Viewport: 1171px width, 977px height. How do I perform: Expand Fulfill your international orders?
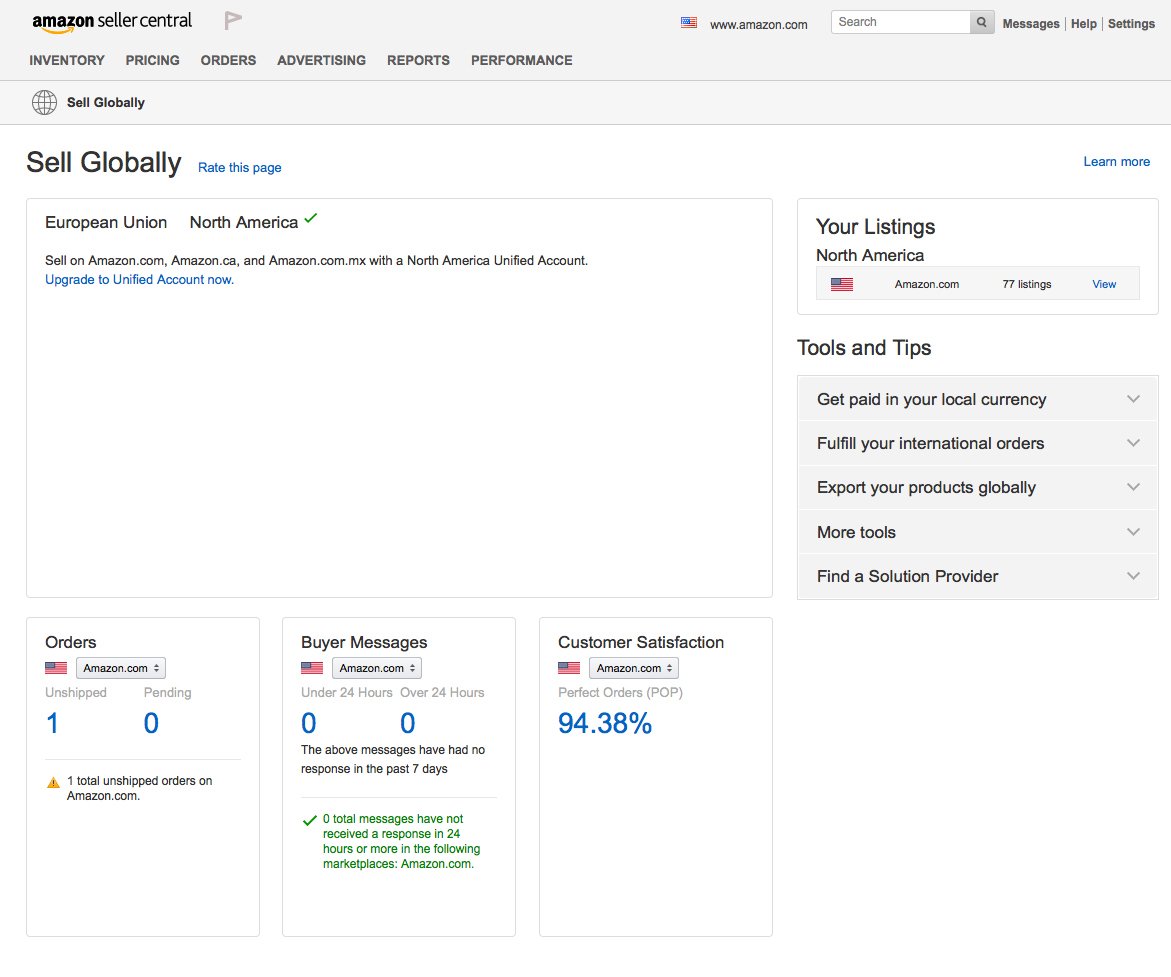[978, 443]
